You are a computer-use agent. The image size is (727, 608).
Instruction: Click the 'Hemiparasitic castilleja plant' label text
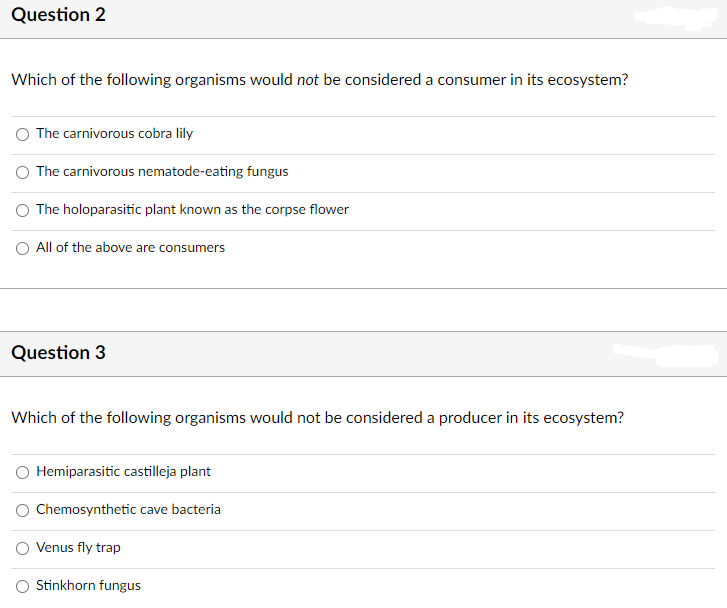coord(123,471)
